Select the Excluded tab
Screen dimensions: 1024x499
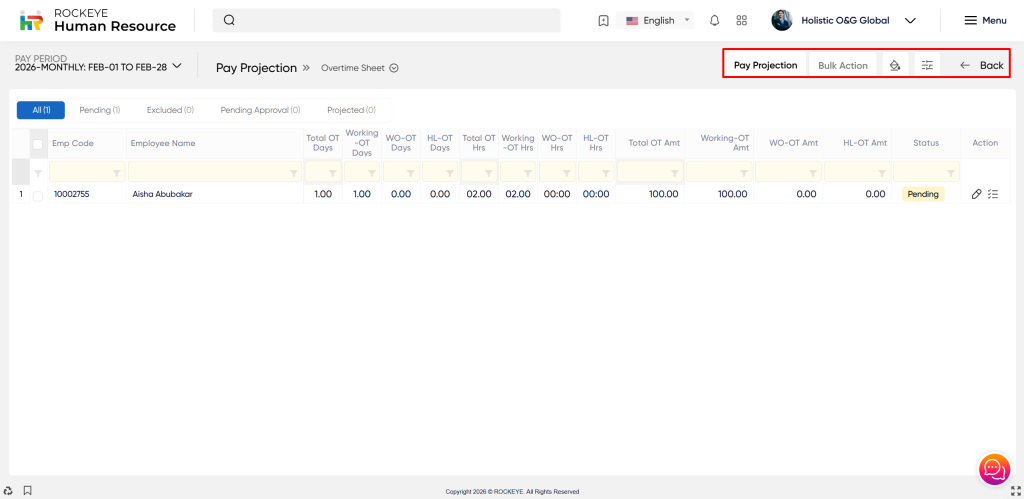click(x=170, y=110)
